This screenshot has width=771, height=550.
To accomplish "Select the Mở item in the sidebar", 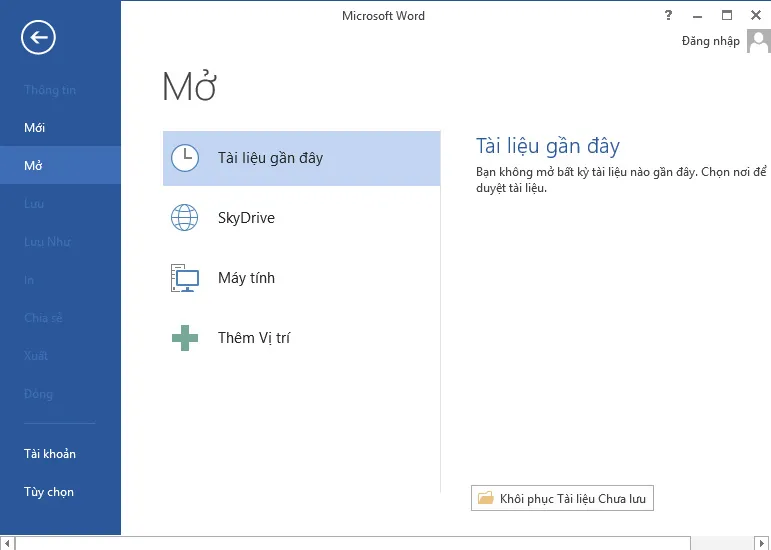I will (x=34, y=166).
